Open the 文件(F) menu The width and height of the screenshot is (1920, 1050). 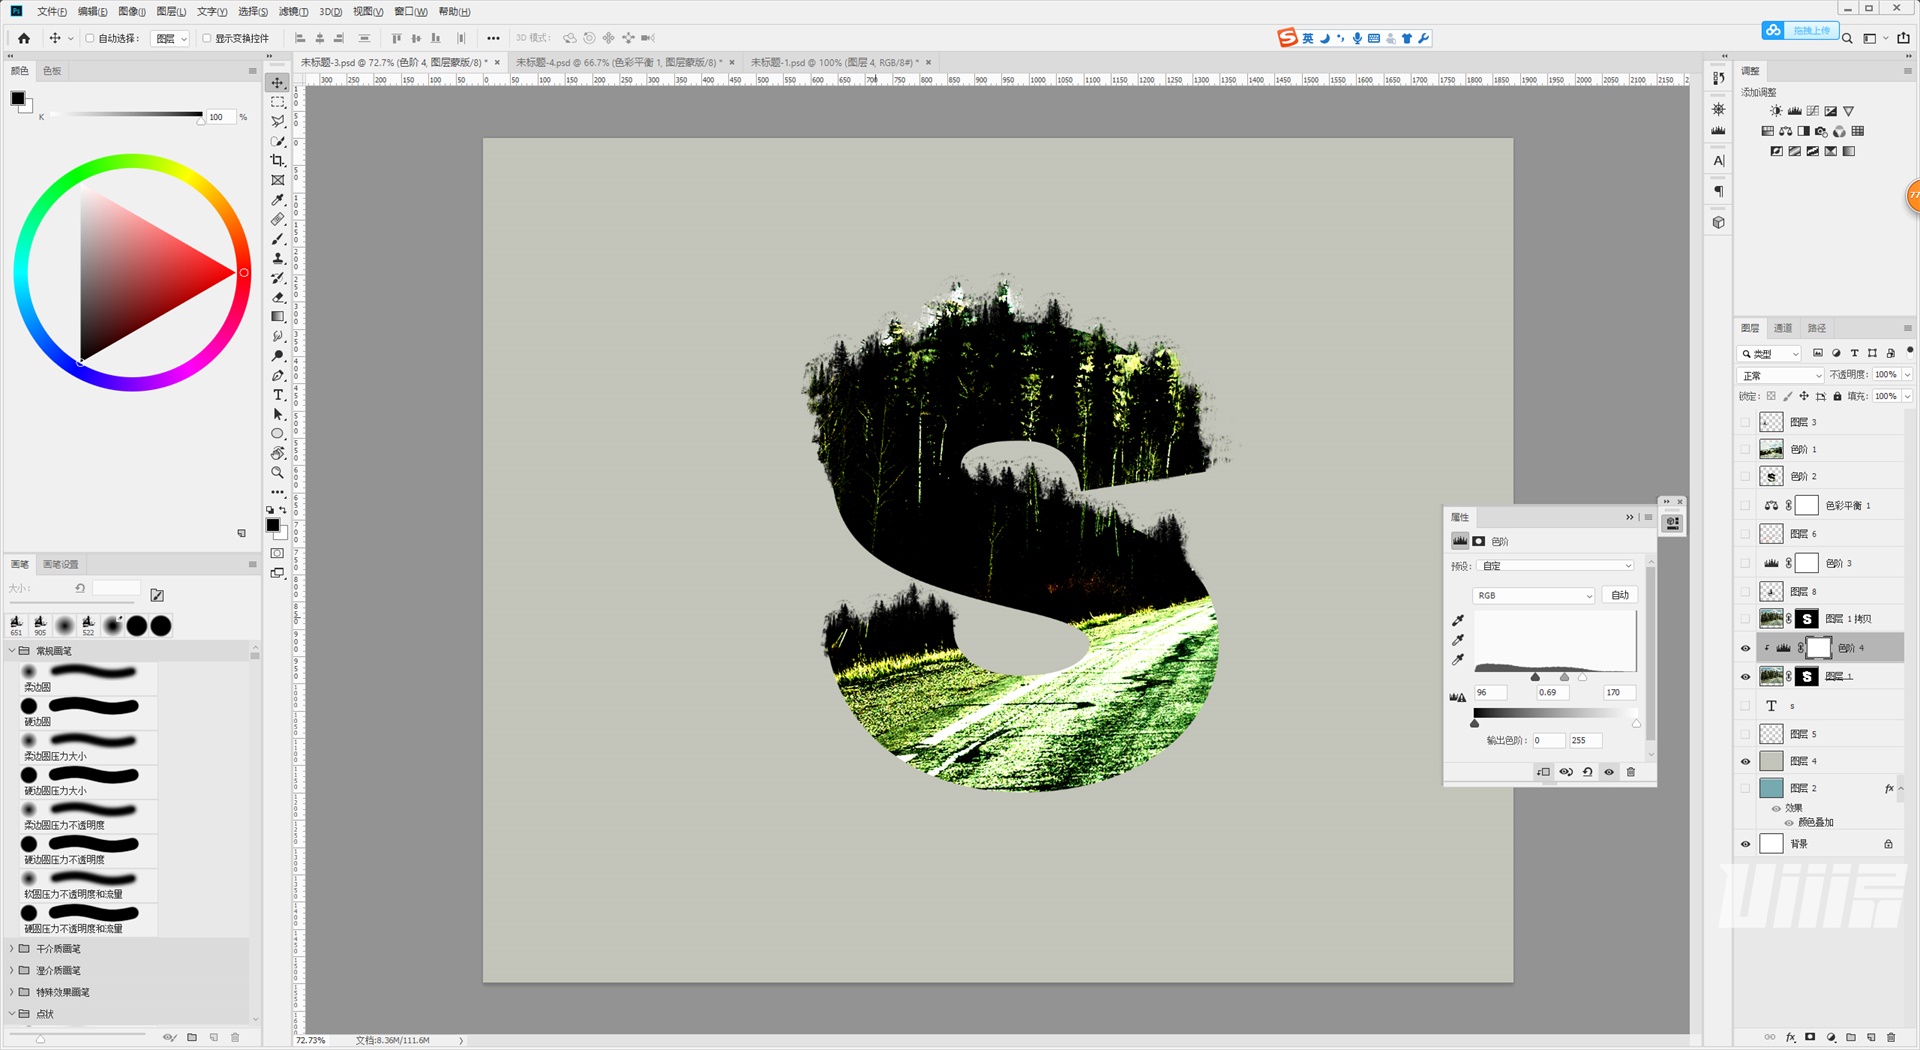(x=51, y=12)
